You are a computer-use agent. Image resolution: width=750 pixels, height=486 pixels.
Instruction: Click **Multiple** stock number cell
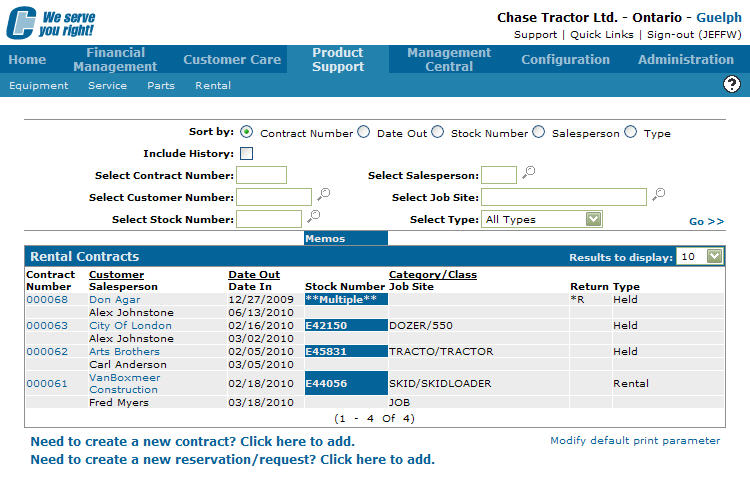pos(346,299)
